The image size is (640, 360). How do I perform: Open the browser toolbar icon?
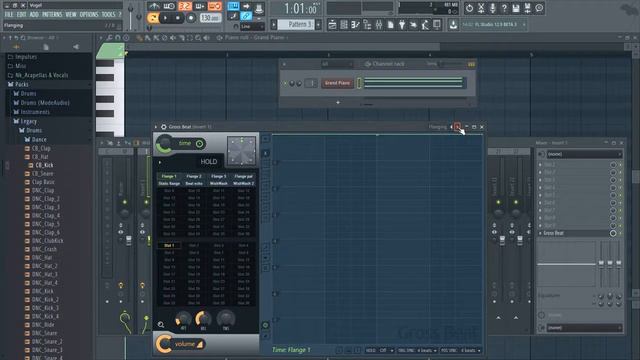[x=367, y=25]
